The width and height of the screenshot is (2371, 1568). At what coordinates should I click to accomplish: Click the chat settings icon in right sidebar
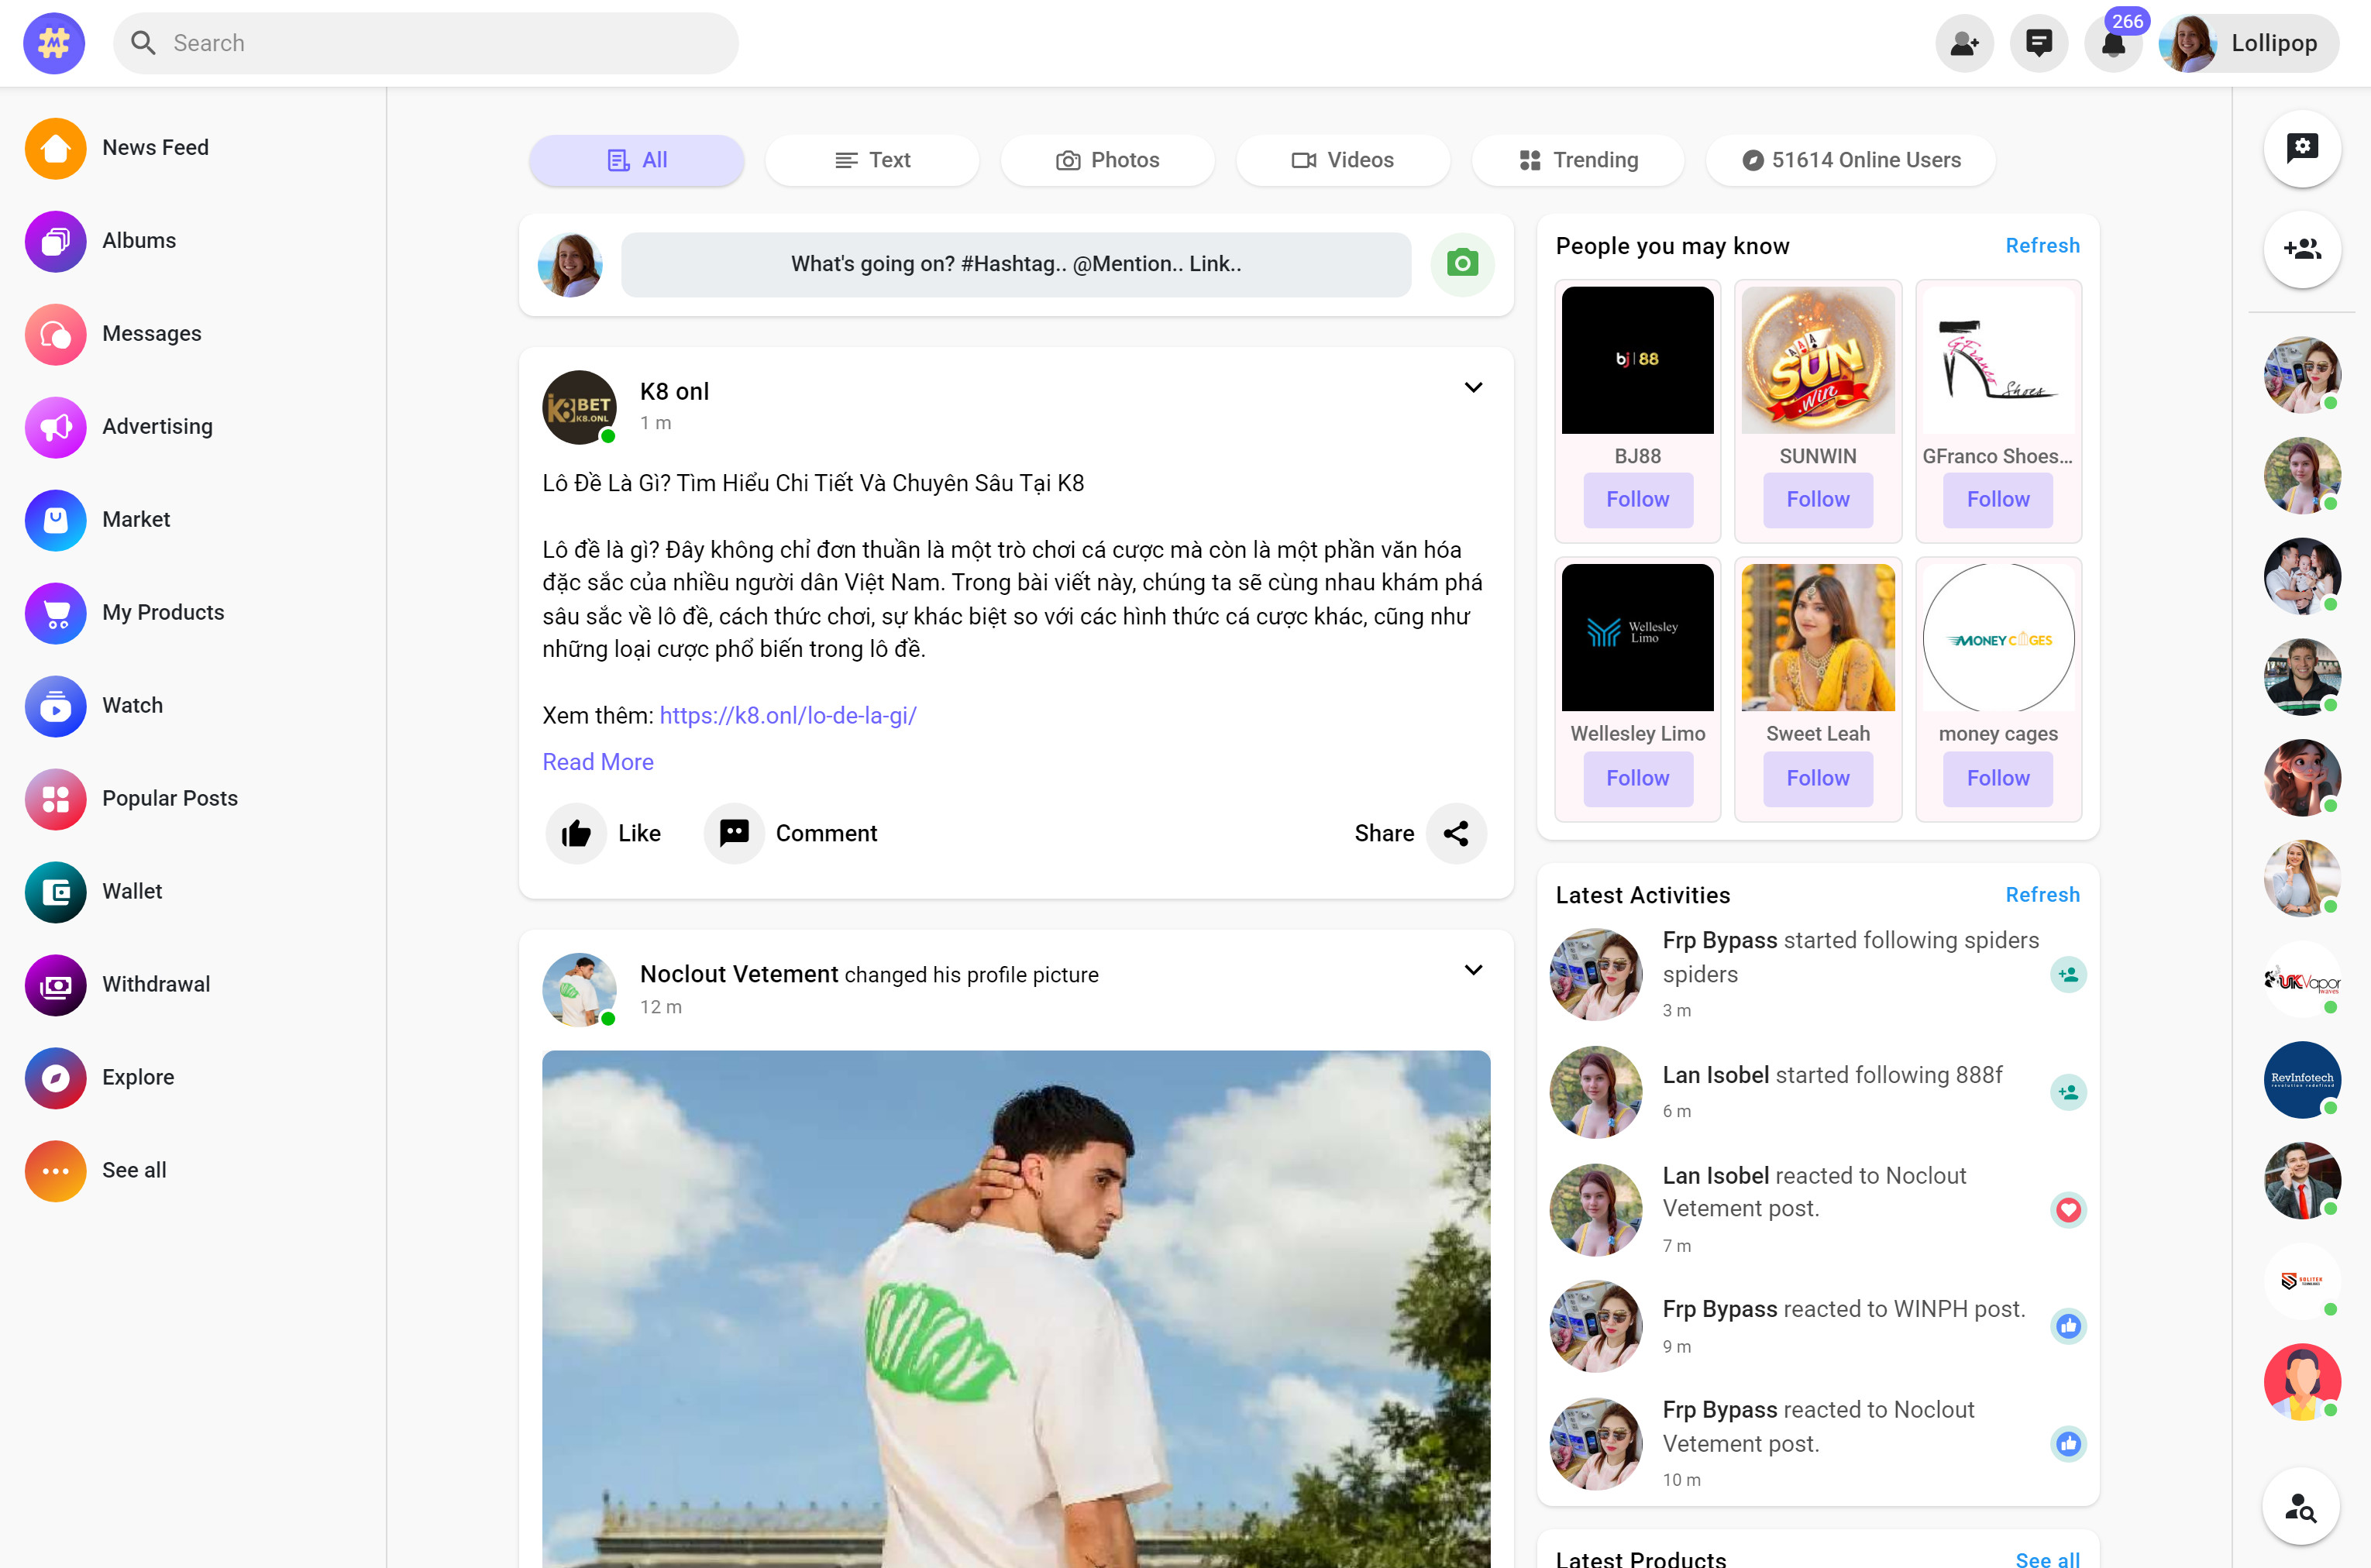(x=2302, y=148)
